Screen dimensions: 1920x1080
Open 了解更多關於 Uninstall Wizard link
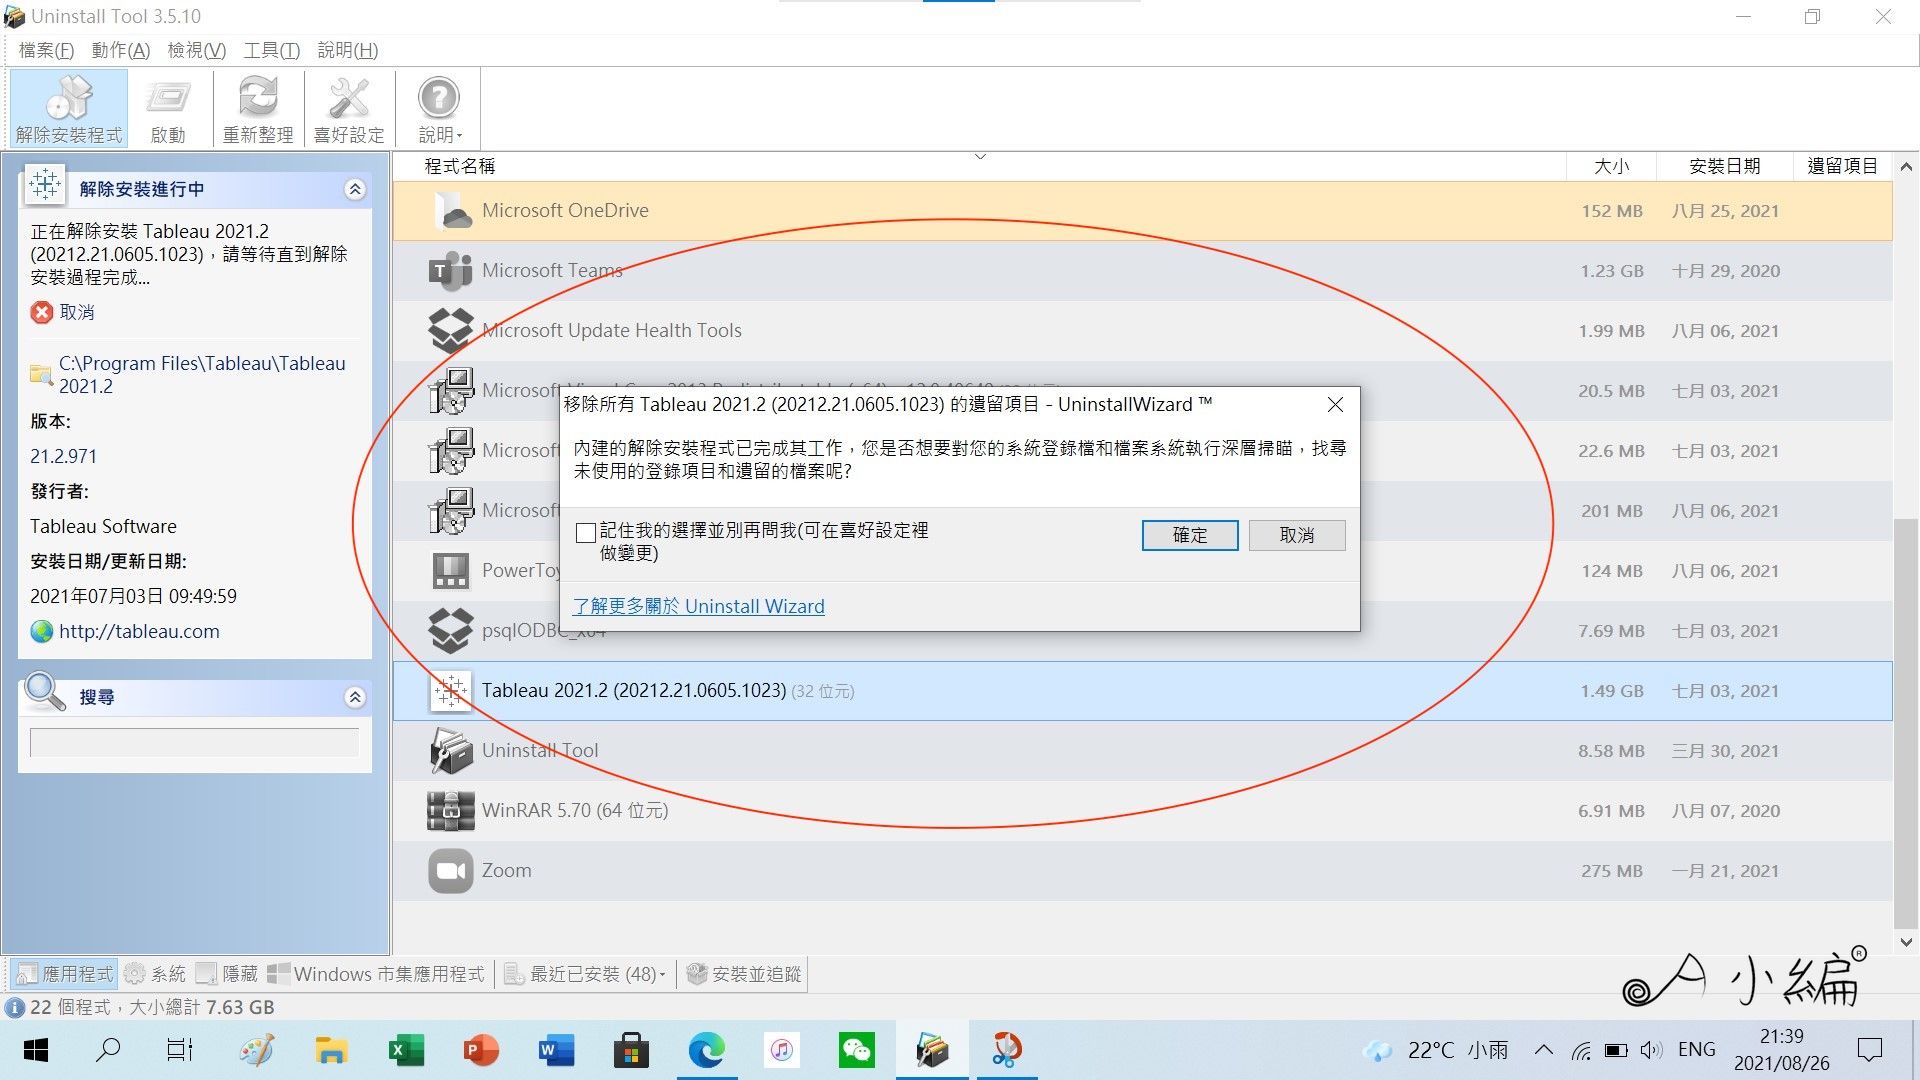pyautogui.click(x=699, y=606)
